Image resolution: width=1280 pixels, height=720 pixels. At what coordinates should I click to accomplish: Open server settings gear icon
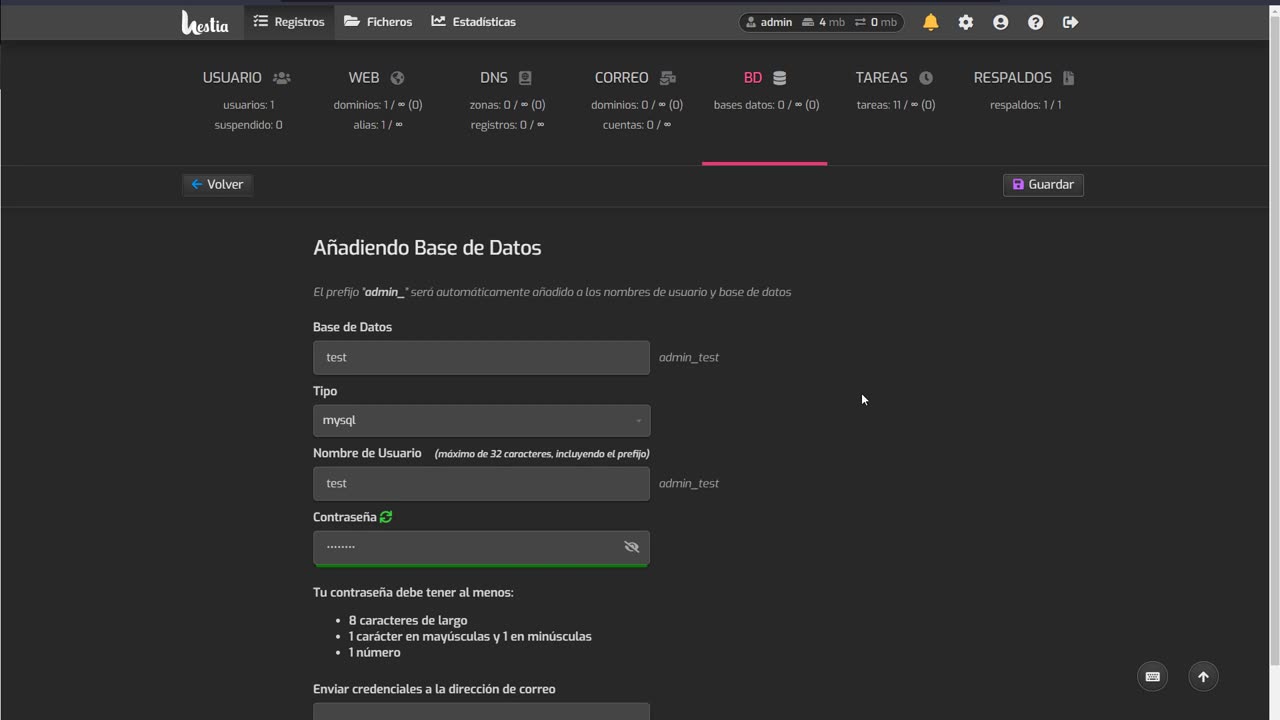click(x=966, y=22)
